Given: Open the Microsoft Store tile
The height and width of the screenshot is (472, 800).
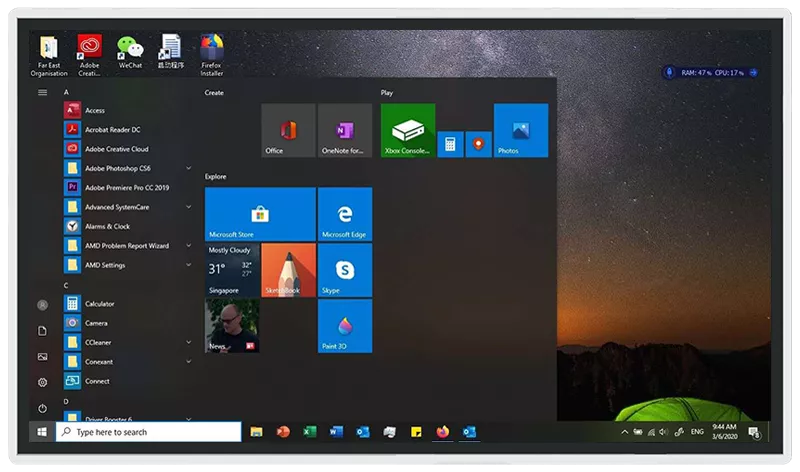Looking at the screenshot, I should point(260,214).
